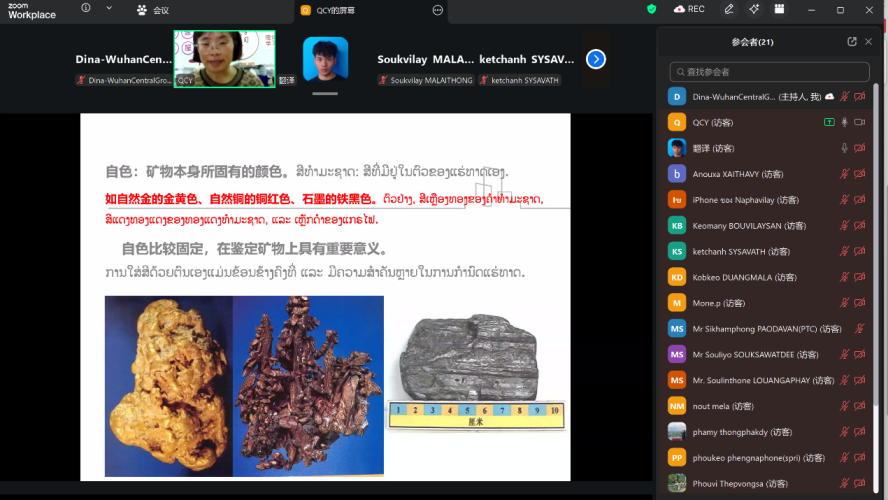Click QCY screen share indicator icon
Screen dimensions: 888x500
pyautogui.click(x=829, y=122)
